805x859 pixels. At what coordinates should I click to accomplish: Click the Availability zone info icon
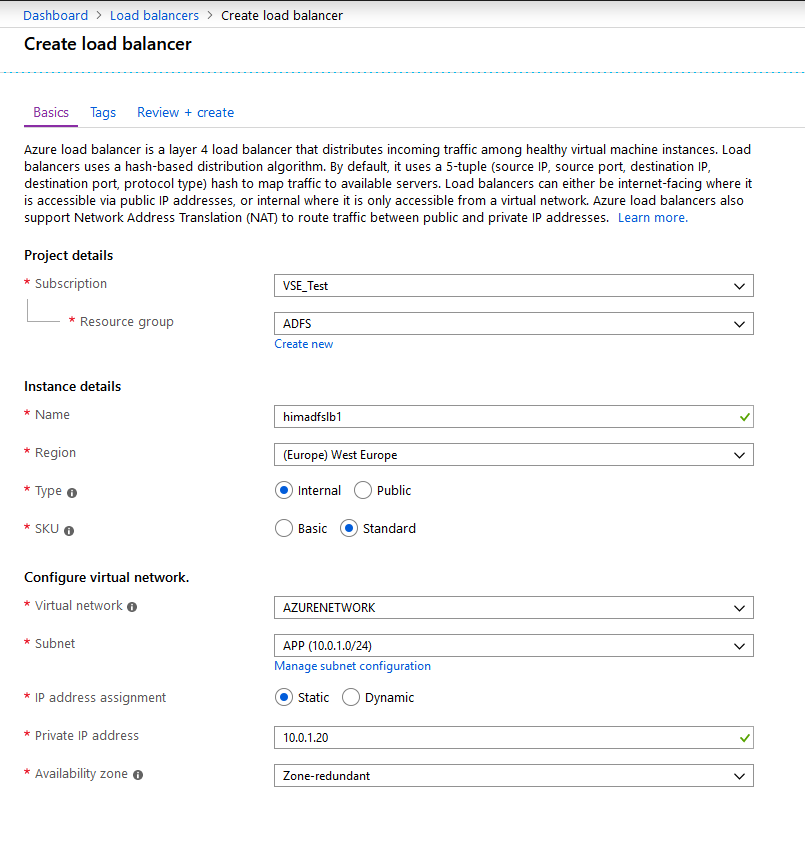138,775
